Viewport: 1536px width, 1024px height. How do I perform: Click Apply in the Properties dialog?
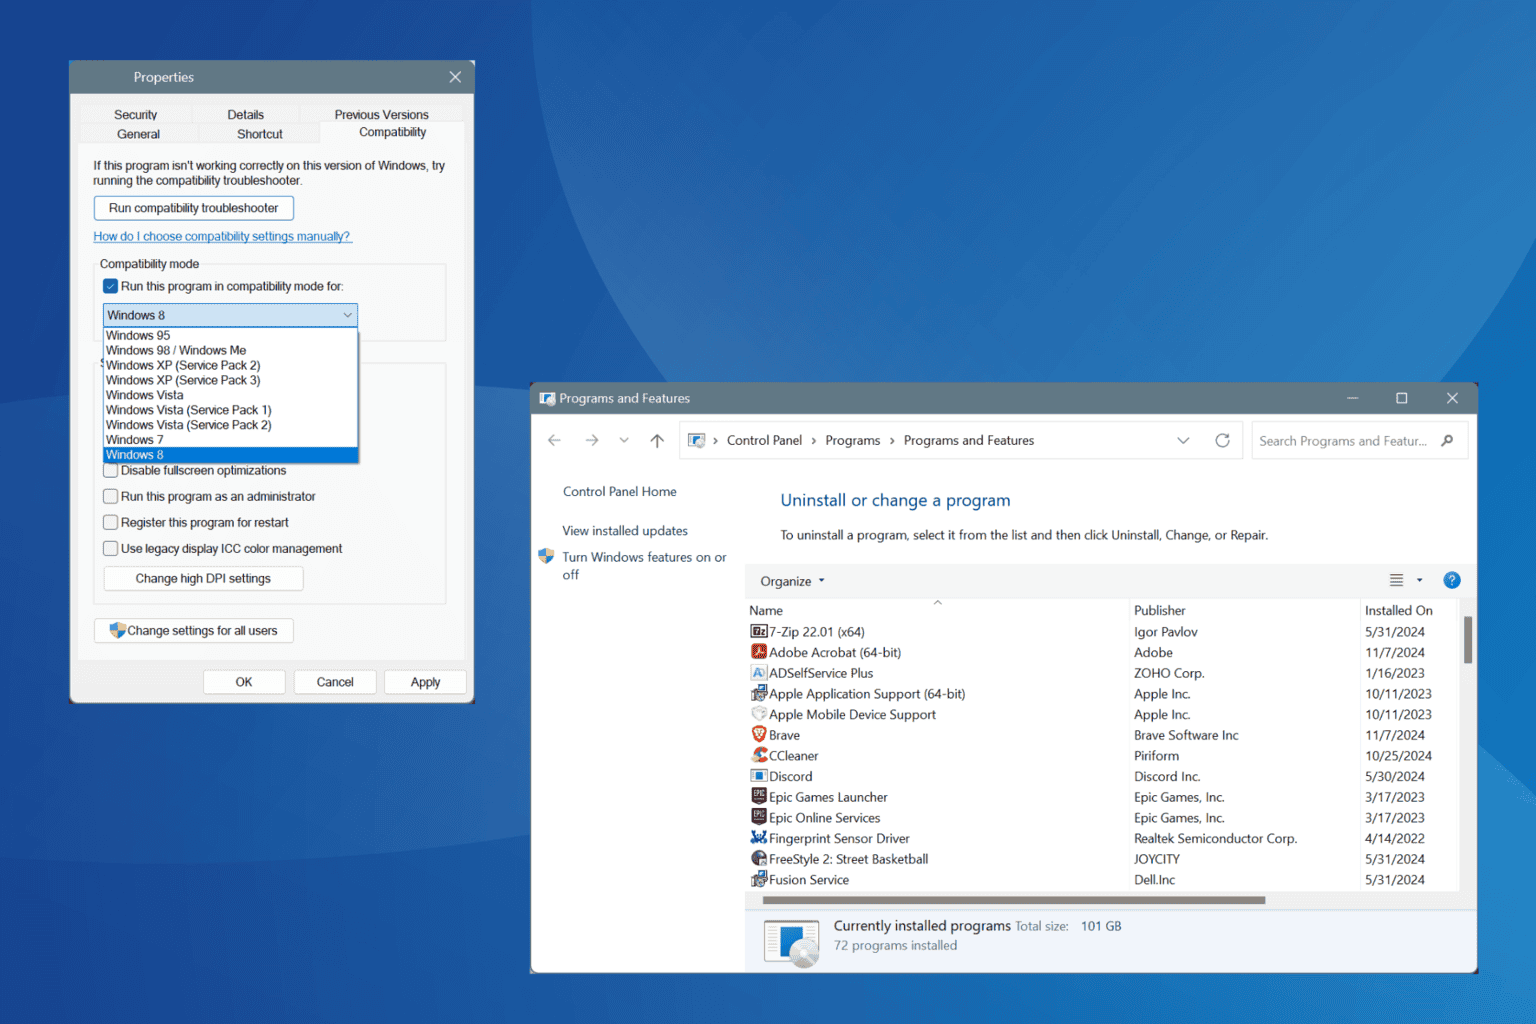point(425,682)
